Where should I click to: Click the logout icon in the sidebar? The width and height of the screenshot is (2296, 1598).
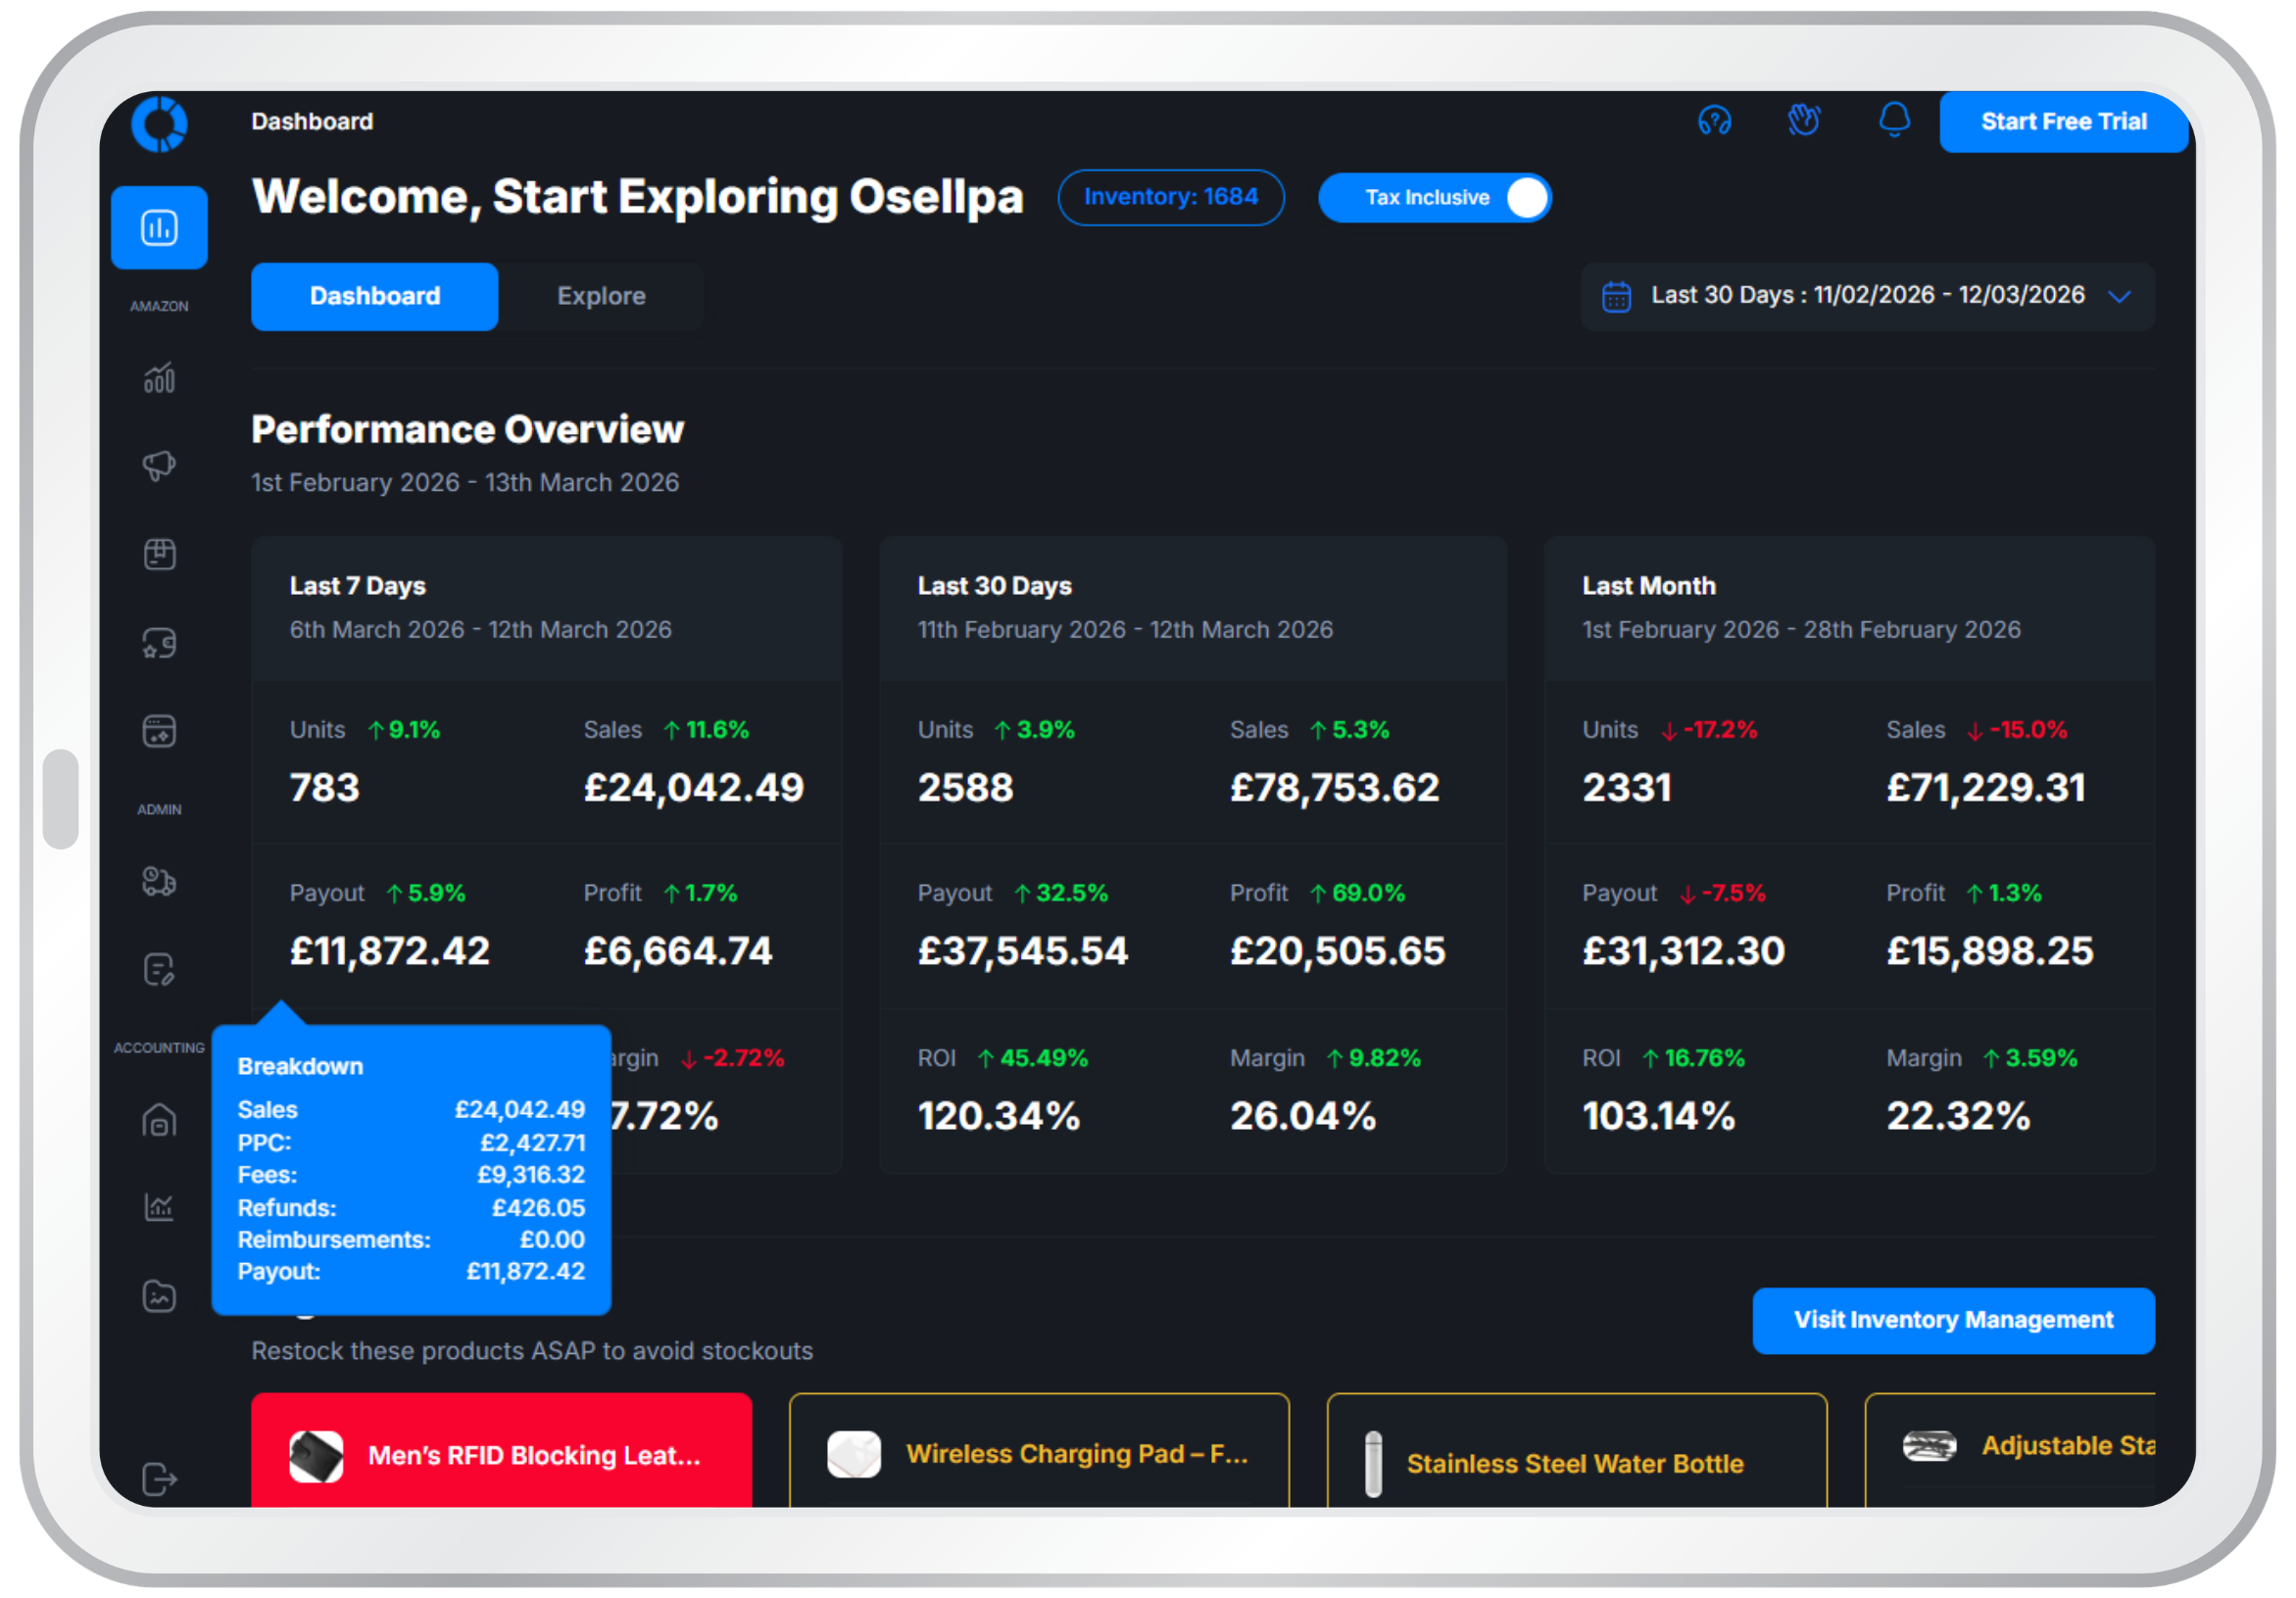[x=159, y=1478]
